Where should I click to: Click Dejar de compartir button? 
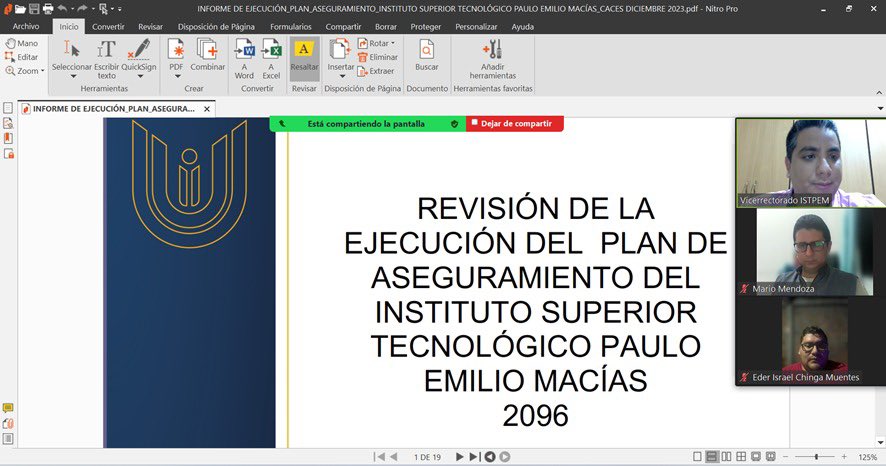click(x=515, y=123)
